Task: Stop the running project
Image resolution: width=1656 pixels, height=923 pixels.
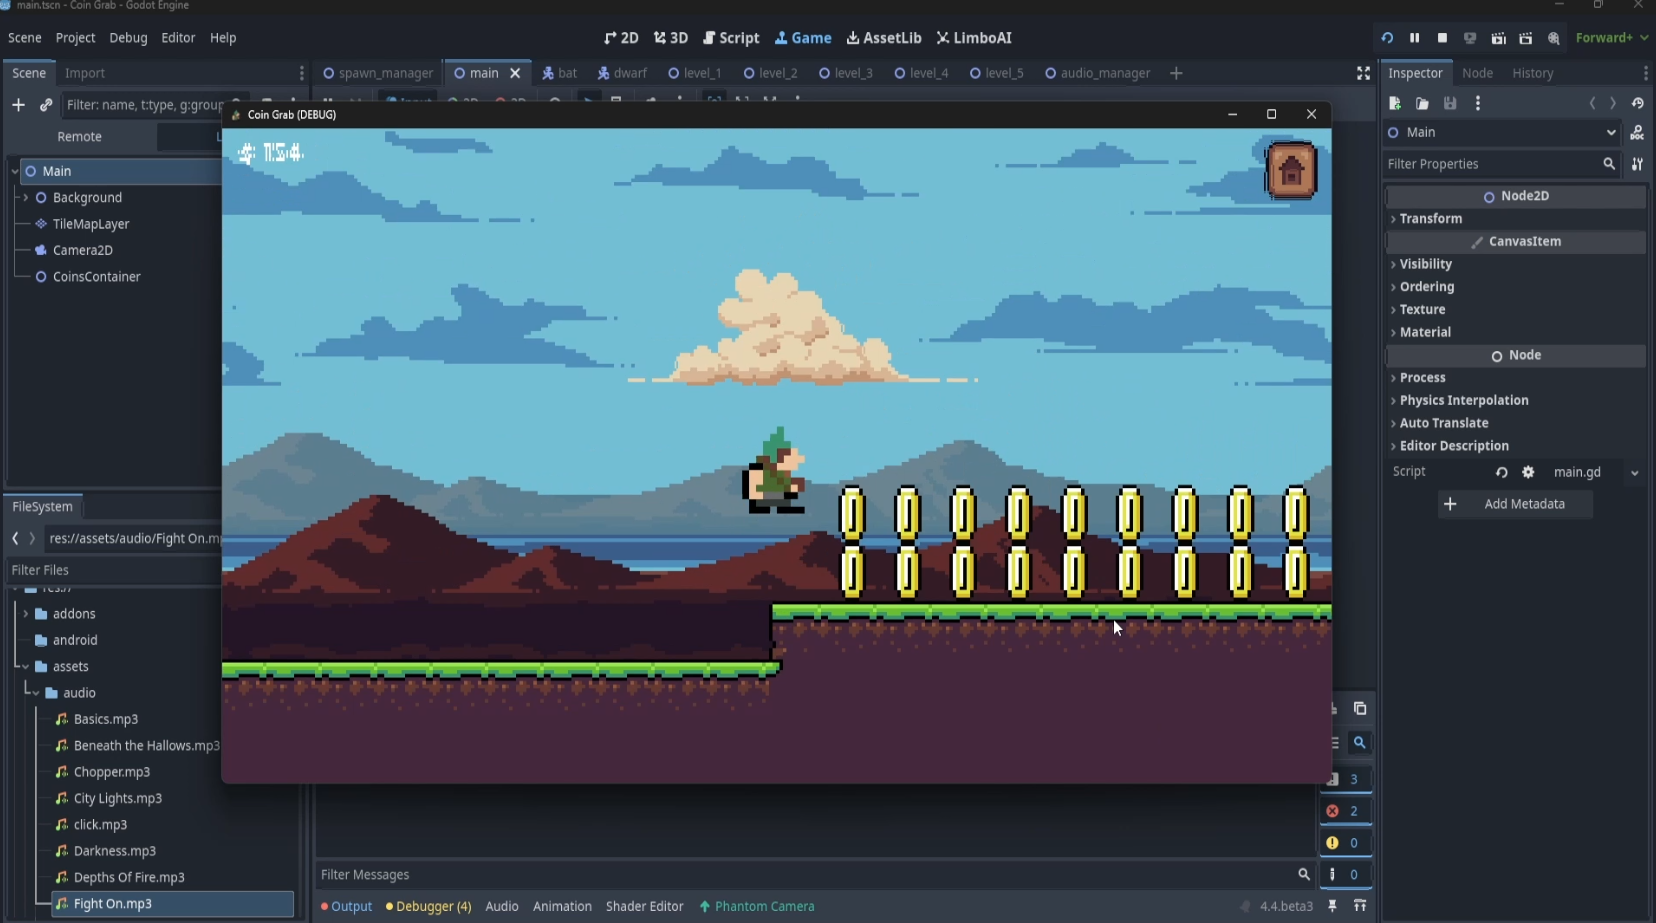Action: click(x=1442, y=38)
